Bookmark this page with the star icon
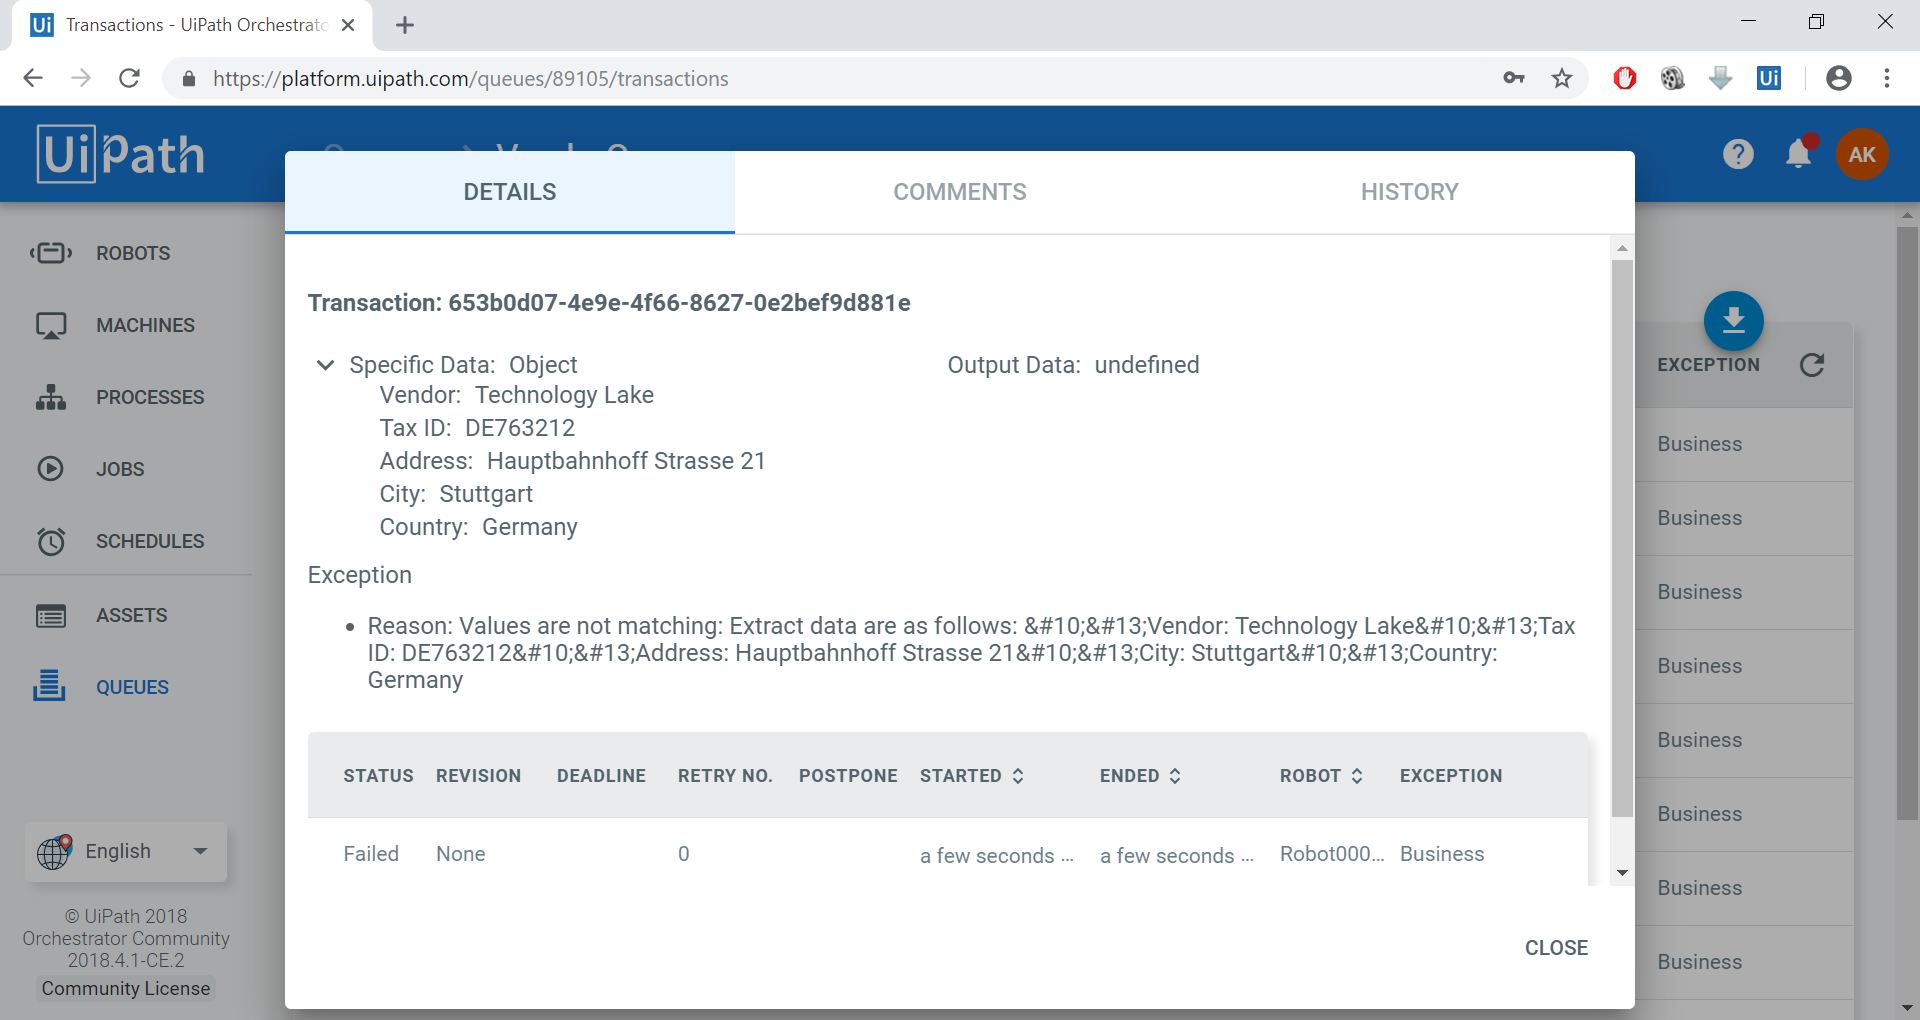Viewport: 1920px width, 1020px height. tap(1562, 78)
